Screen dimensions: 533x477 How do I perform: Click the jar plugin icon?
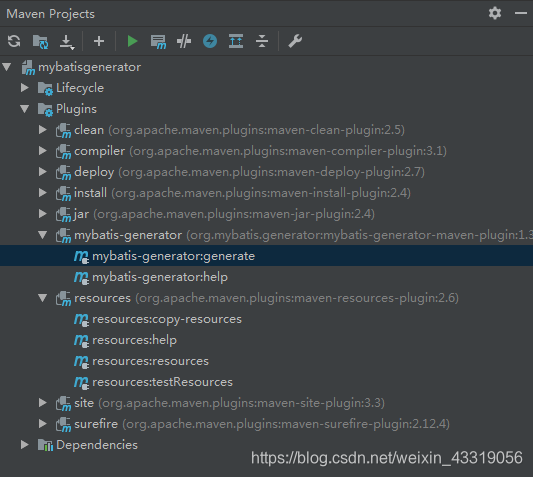64,215
